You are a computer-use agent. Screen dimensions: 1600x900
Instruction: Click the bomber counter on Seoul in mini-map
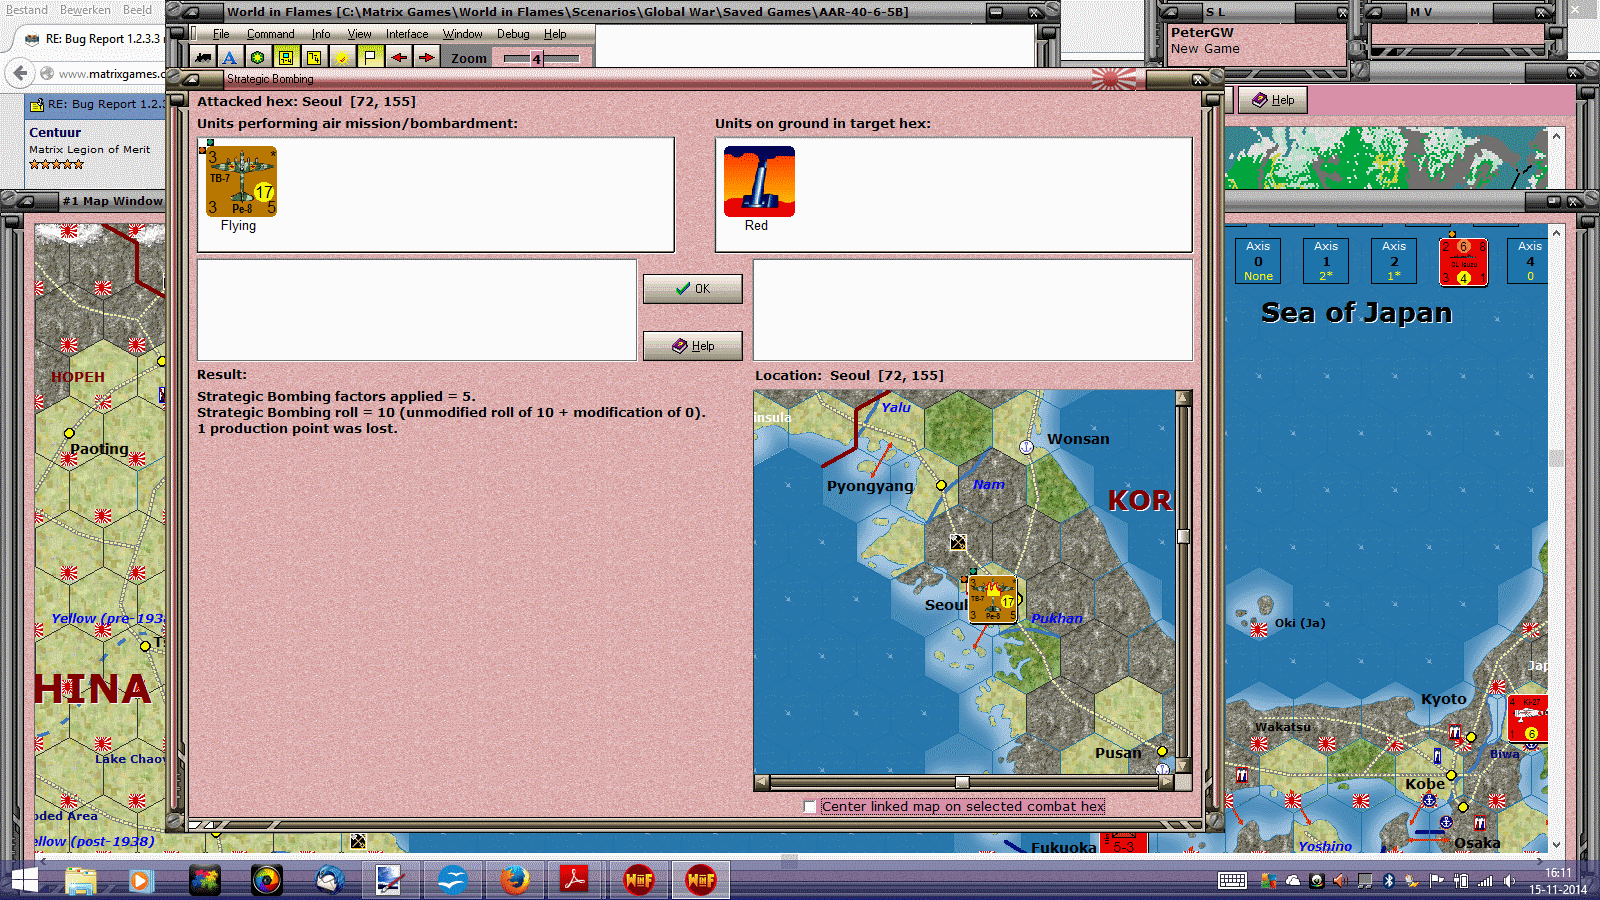click(x=992, y=599)
